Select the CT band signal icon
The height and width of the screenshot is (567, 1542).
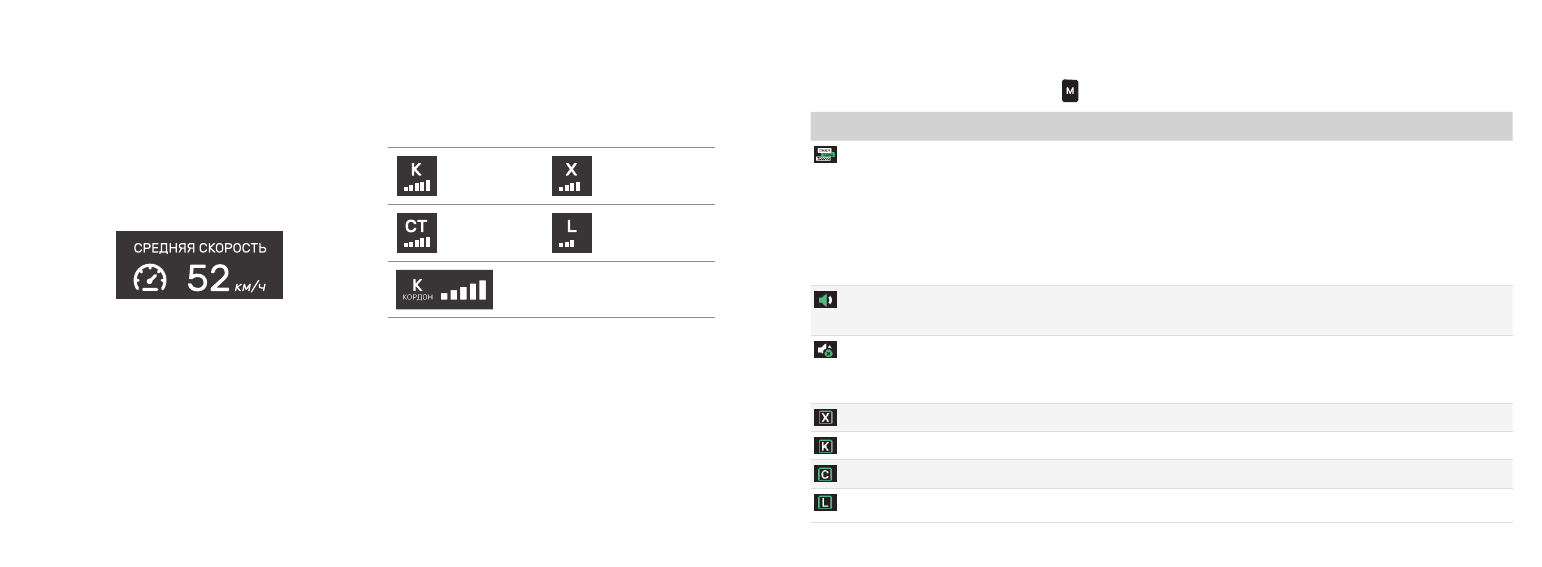pyautogui.click(x=416, y=232)
